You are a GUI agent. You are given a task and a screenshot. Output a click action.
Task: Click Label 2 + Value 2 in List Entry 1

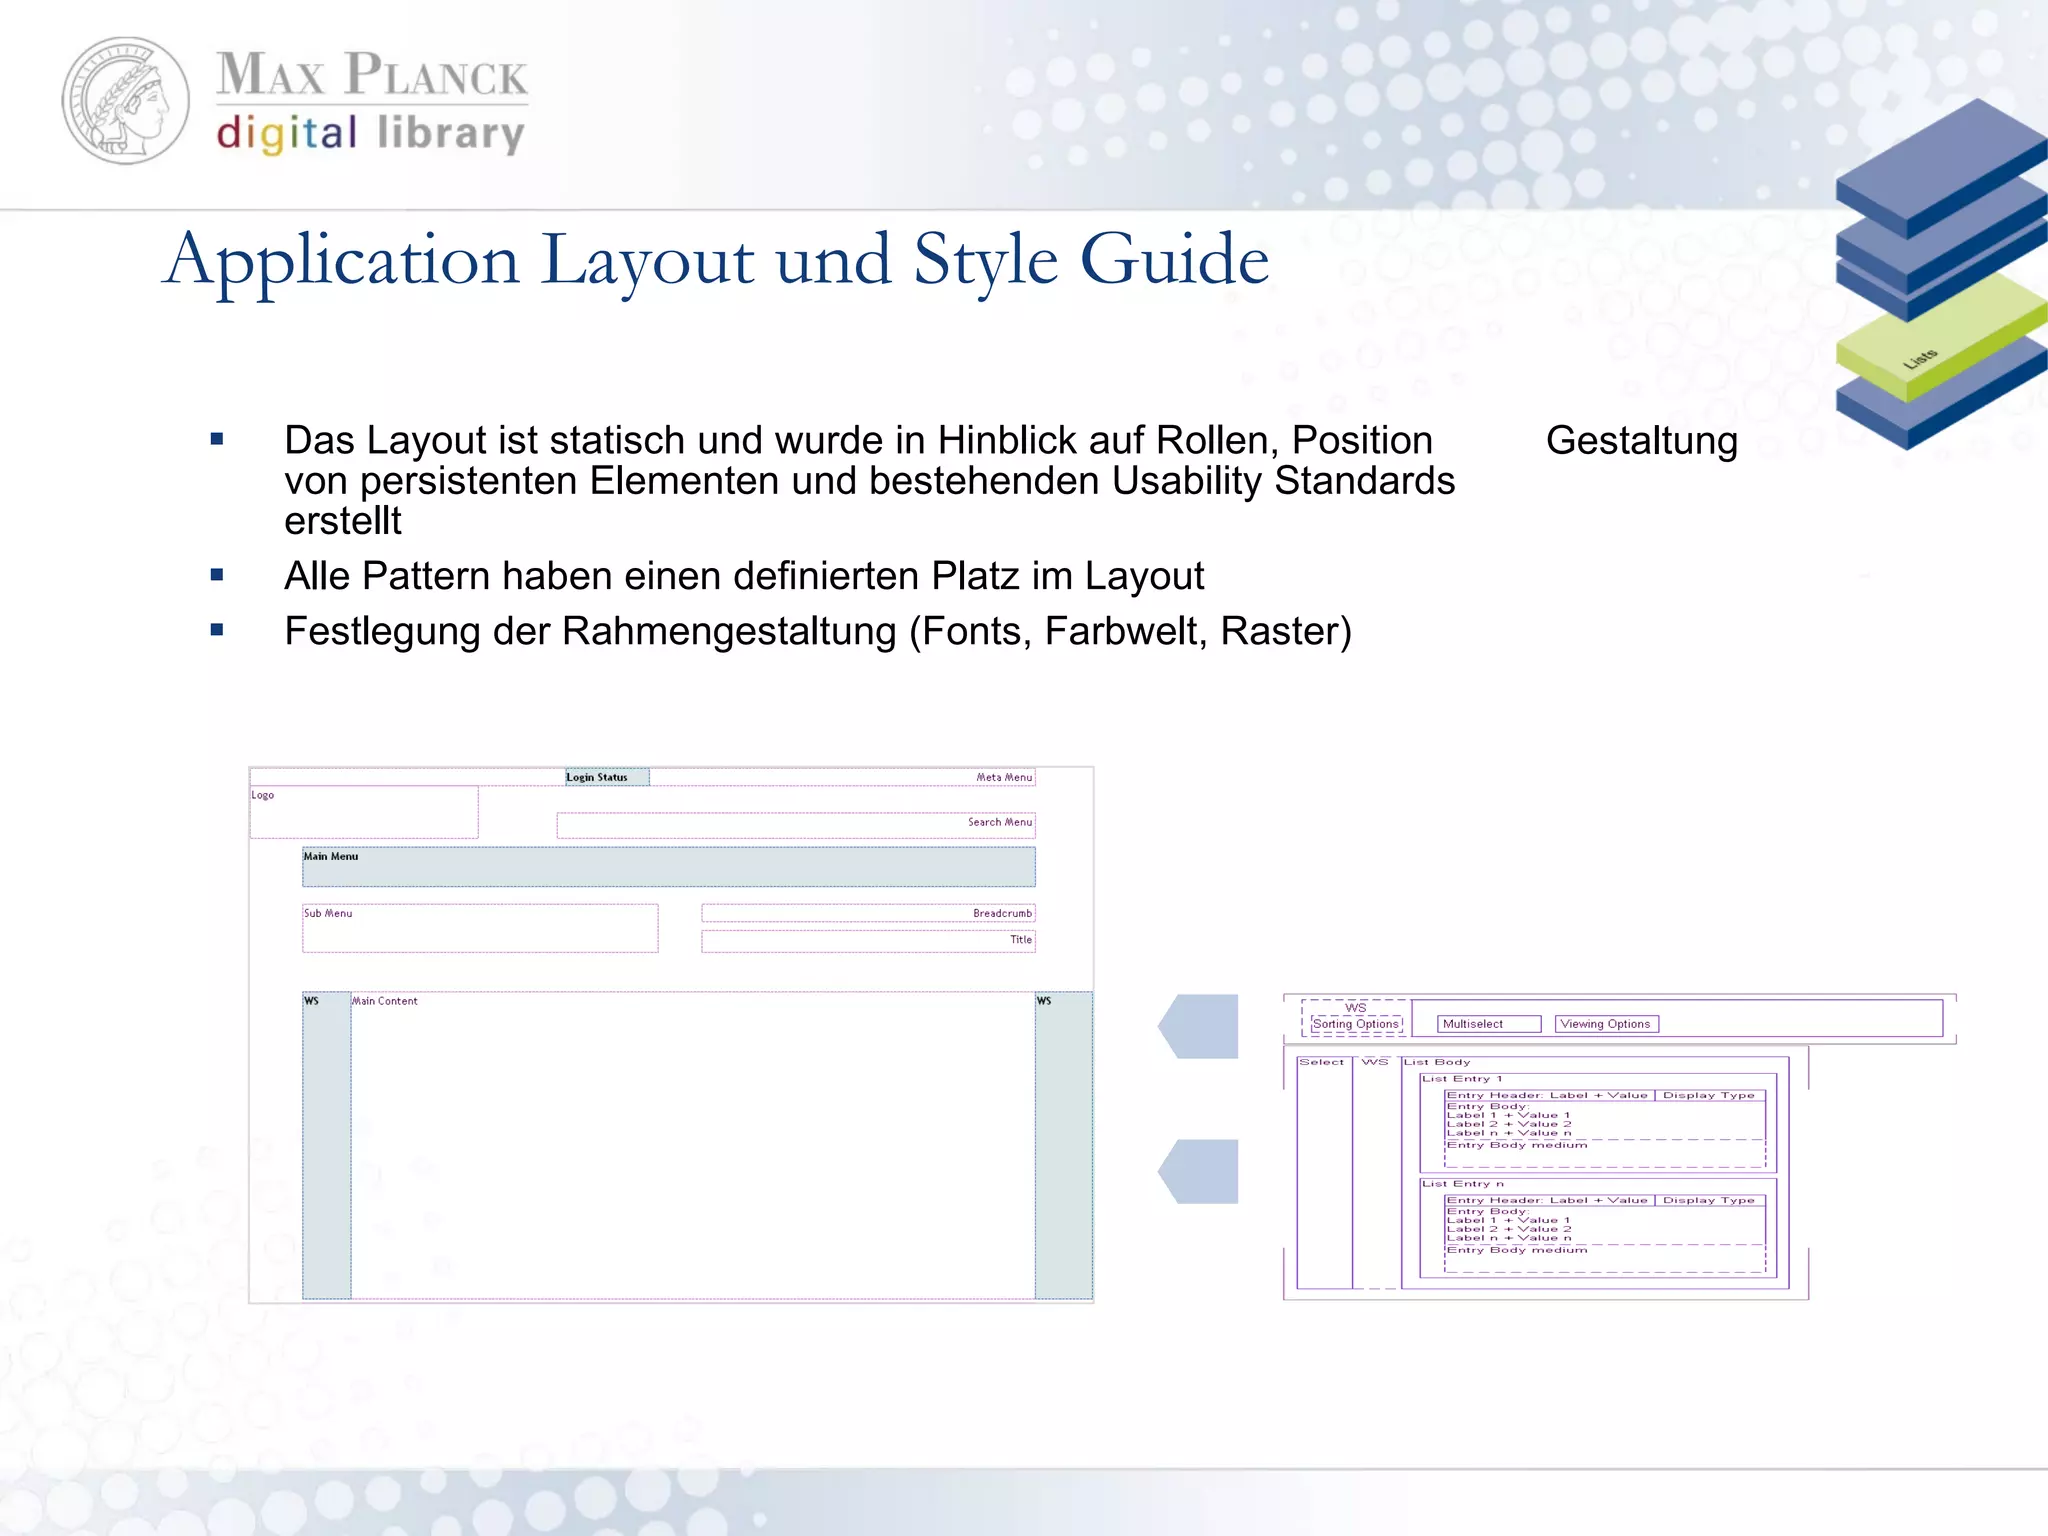coord(1509,1124)
